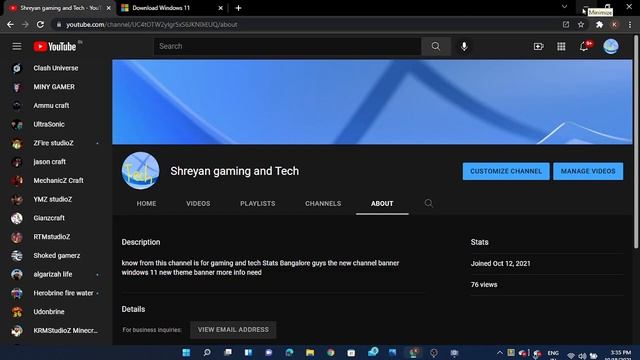This screenshot has height=360, width=640.
Task: Click CUSTOMIZE CHANNEL button
Action: pos(506,171)
